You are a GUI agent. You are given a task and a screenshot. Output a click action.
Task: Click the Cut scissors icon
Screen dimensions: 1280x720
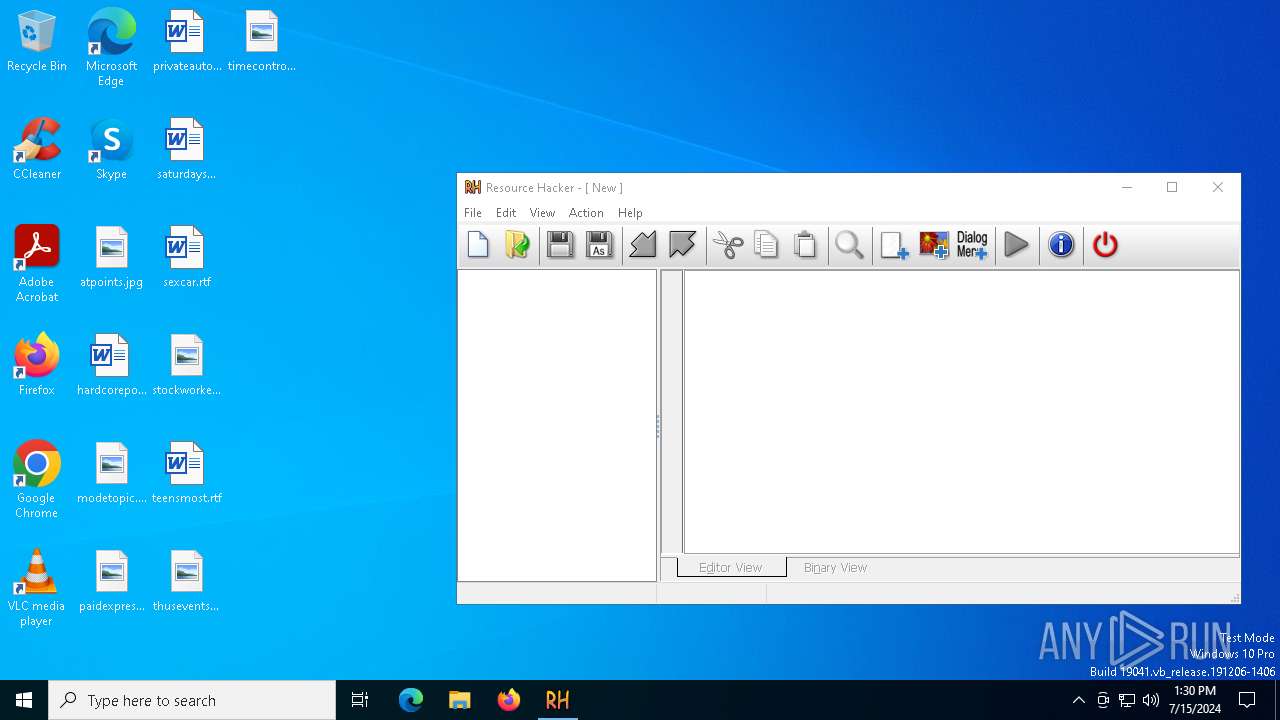pyautogui.click(x=728, y=245)
